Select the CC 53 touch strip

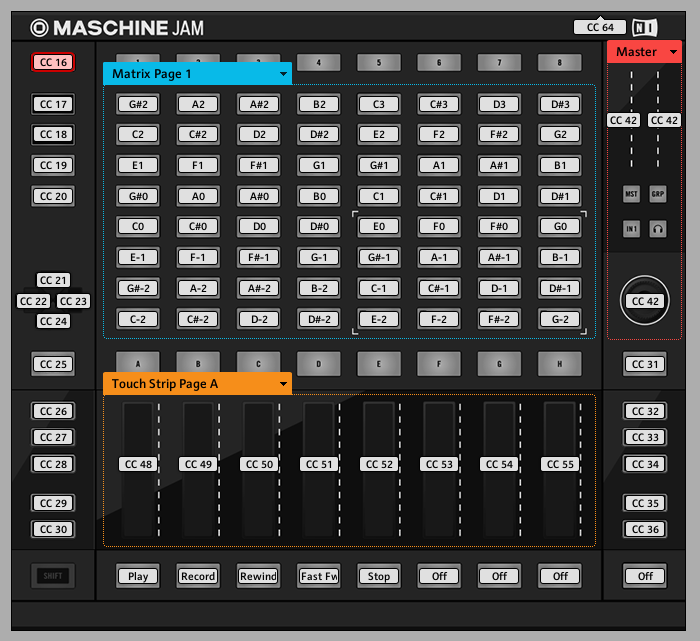(x=439, y=464)
